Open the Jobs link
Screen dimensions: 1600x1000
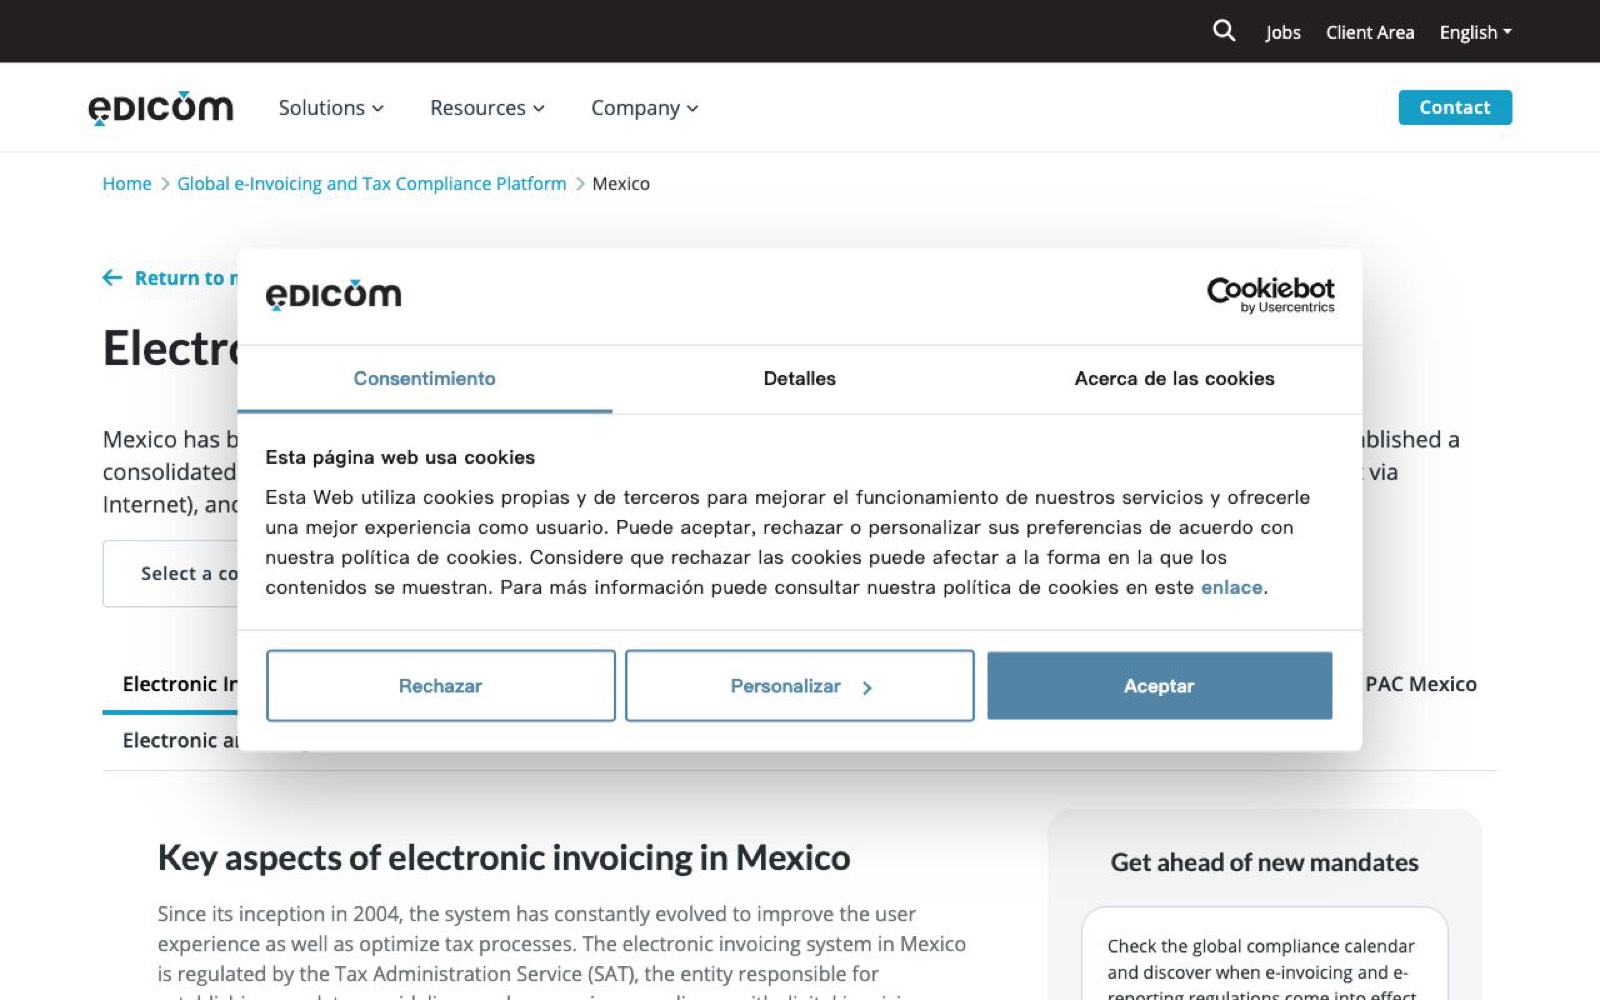[x=1282, y=32]
